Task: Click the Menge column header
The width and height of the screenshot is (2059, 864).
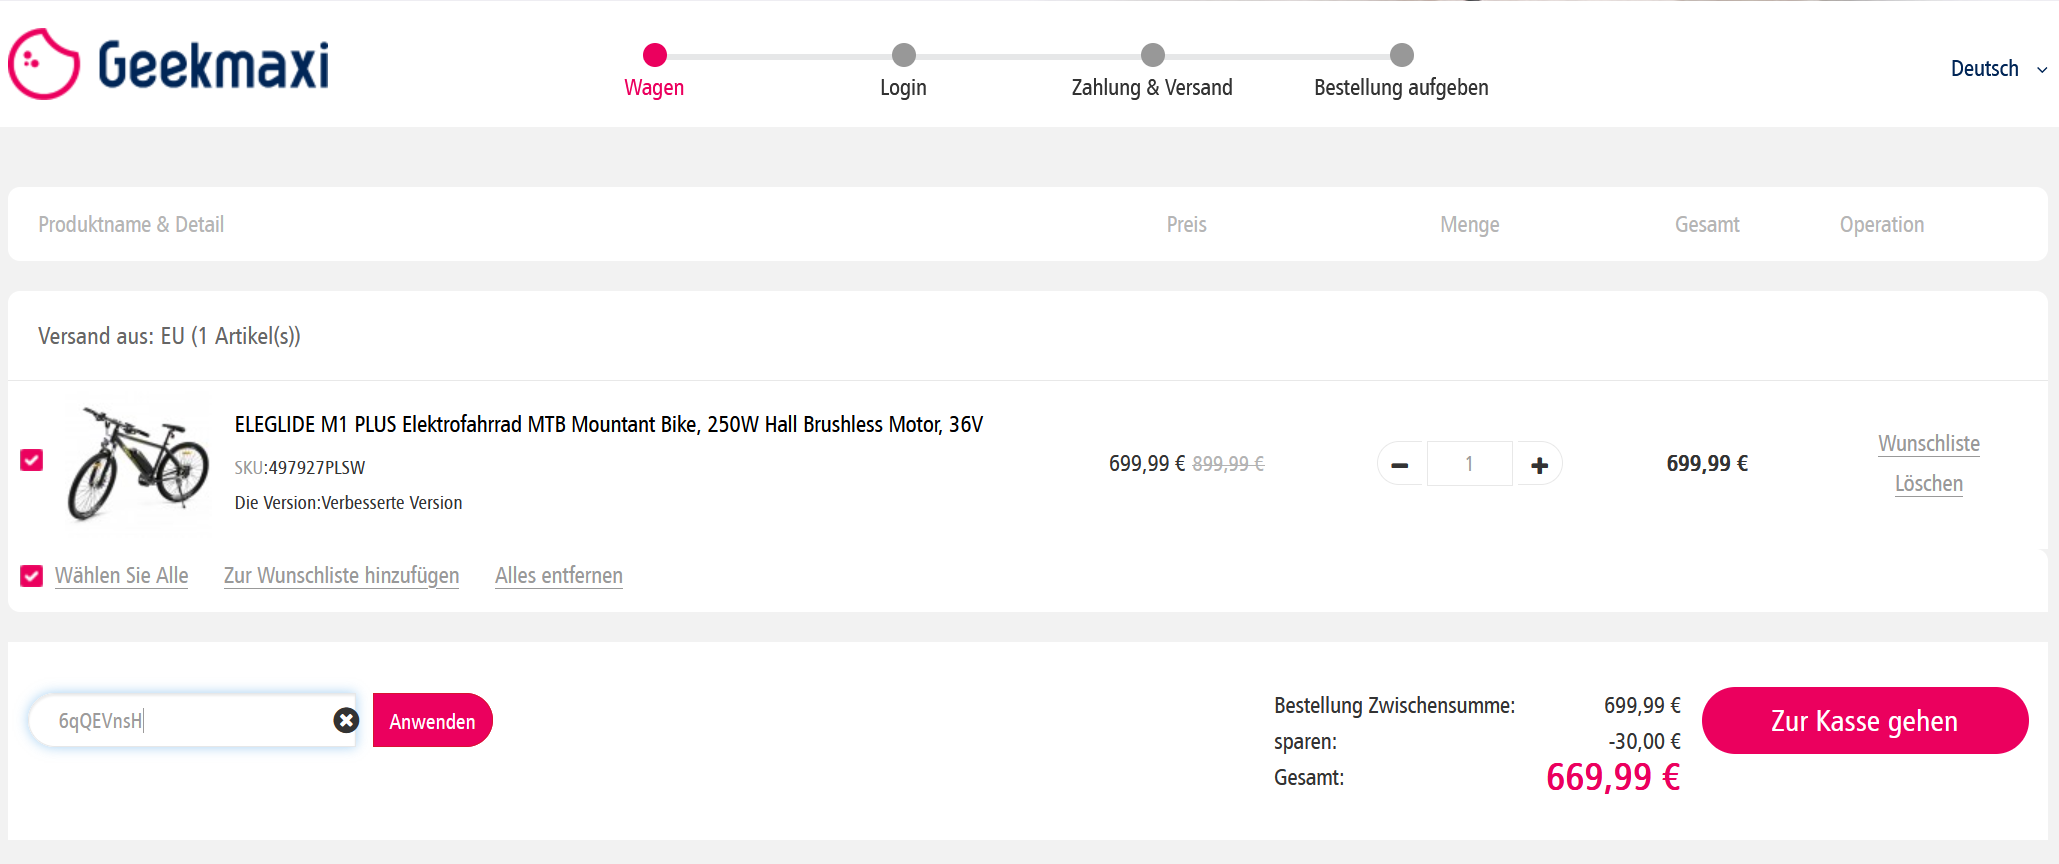Action: click(1469, 224)
